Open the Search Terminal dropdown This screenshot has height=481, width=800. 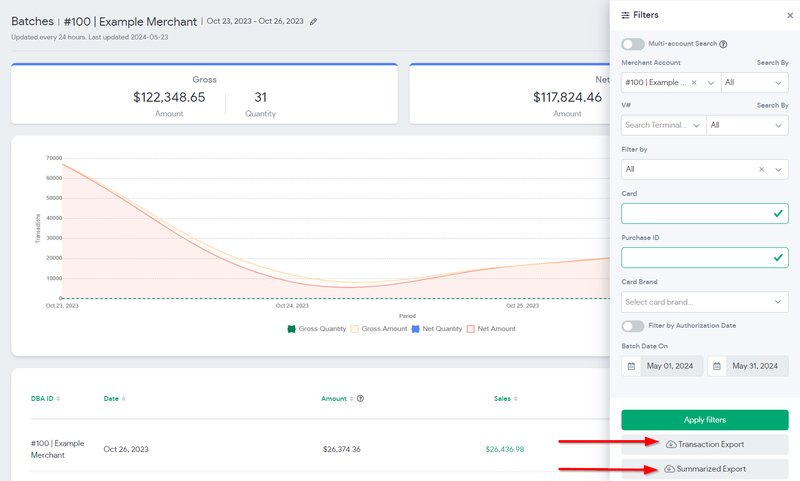[663, 125]
